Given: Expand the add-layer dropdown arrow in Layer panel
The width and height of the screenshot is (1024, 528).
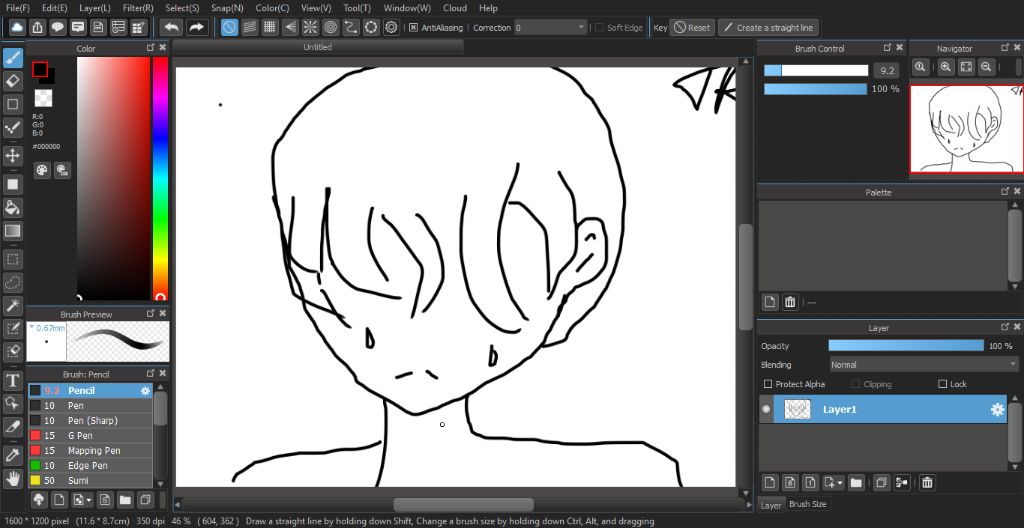Looking at the screenshot, I should (840, 483).
